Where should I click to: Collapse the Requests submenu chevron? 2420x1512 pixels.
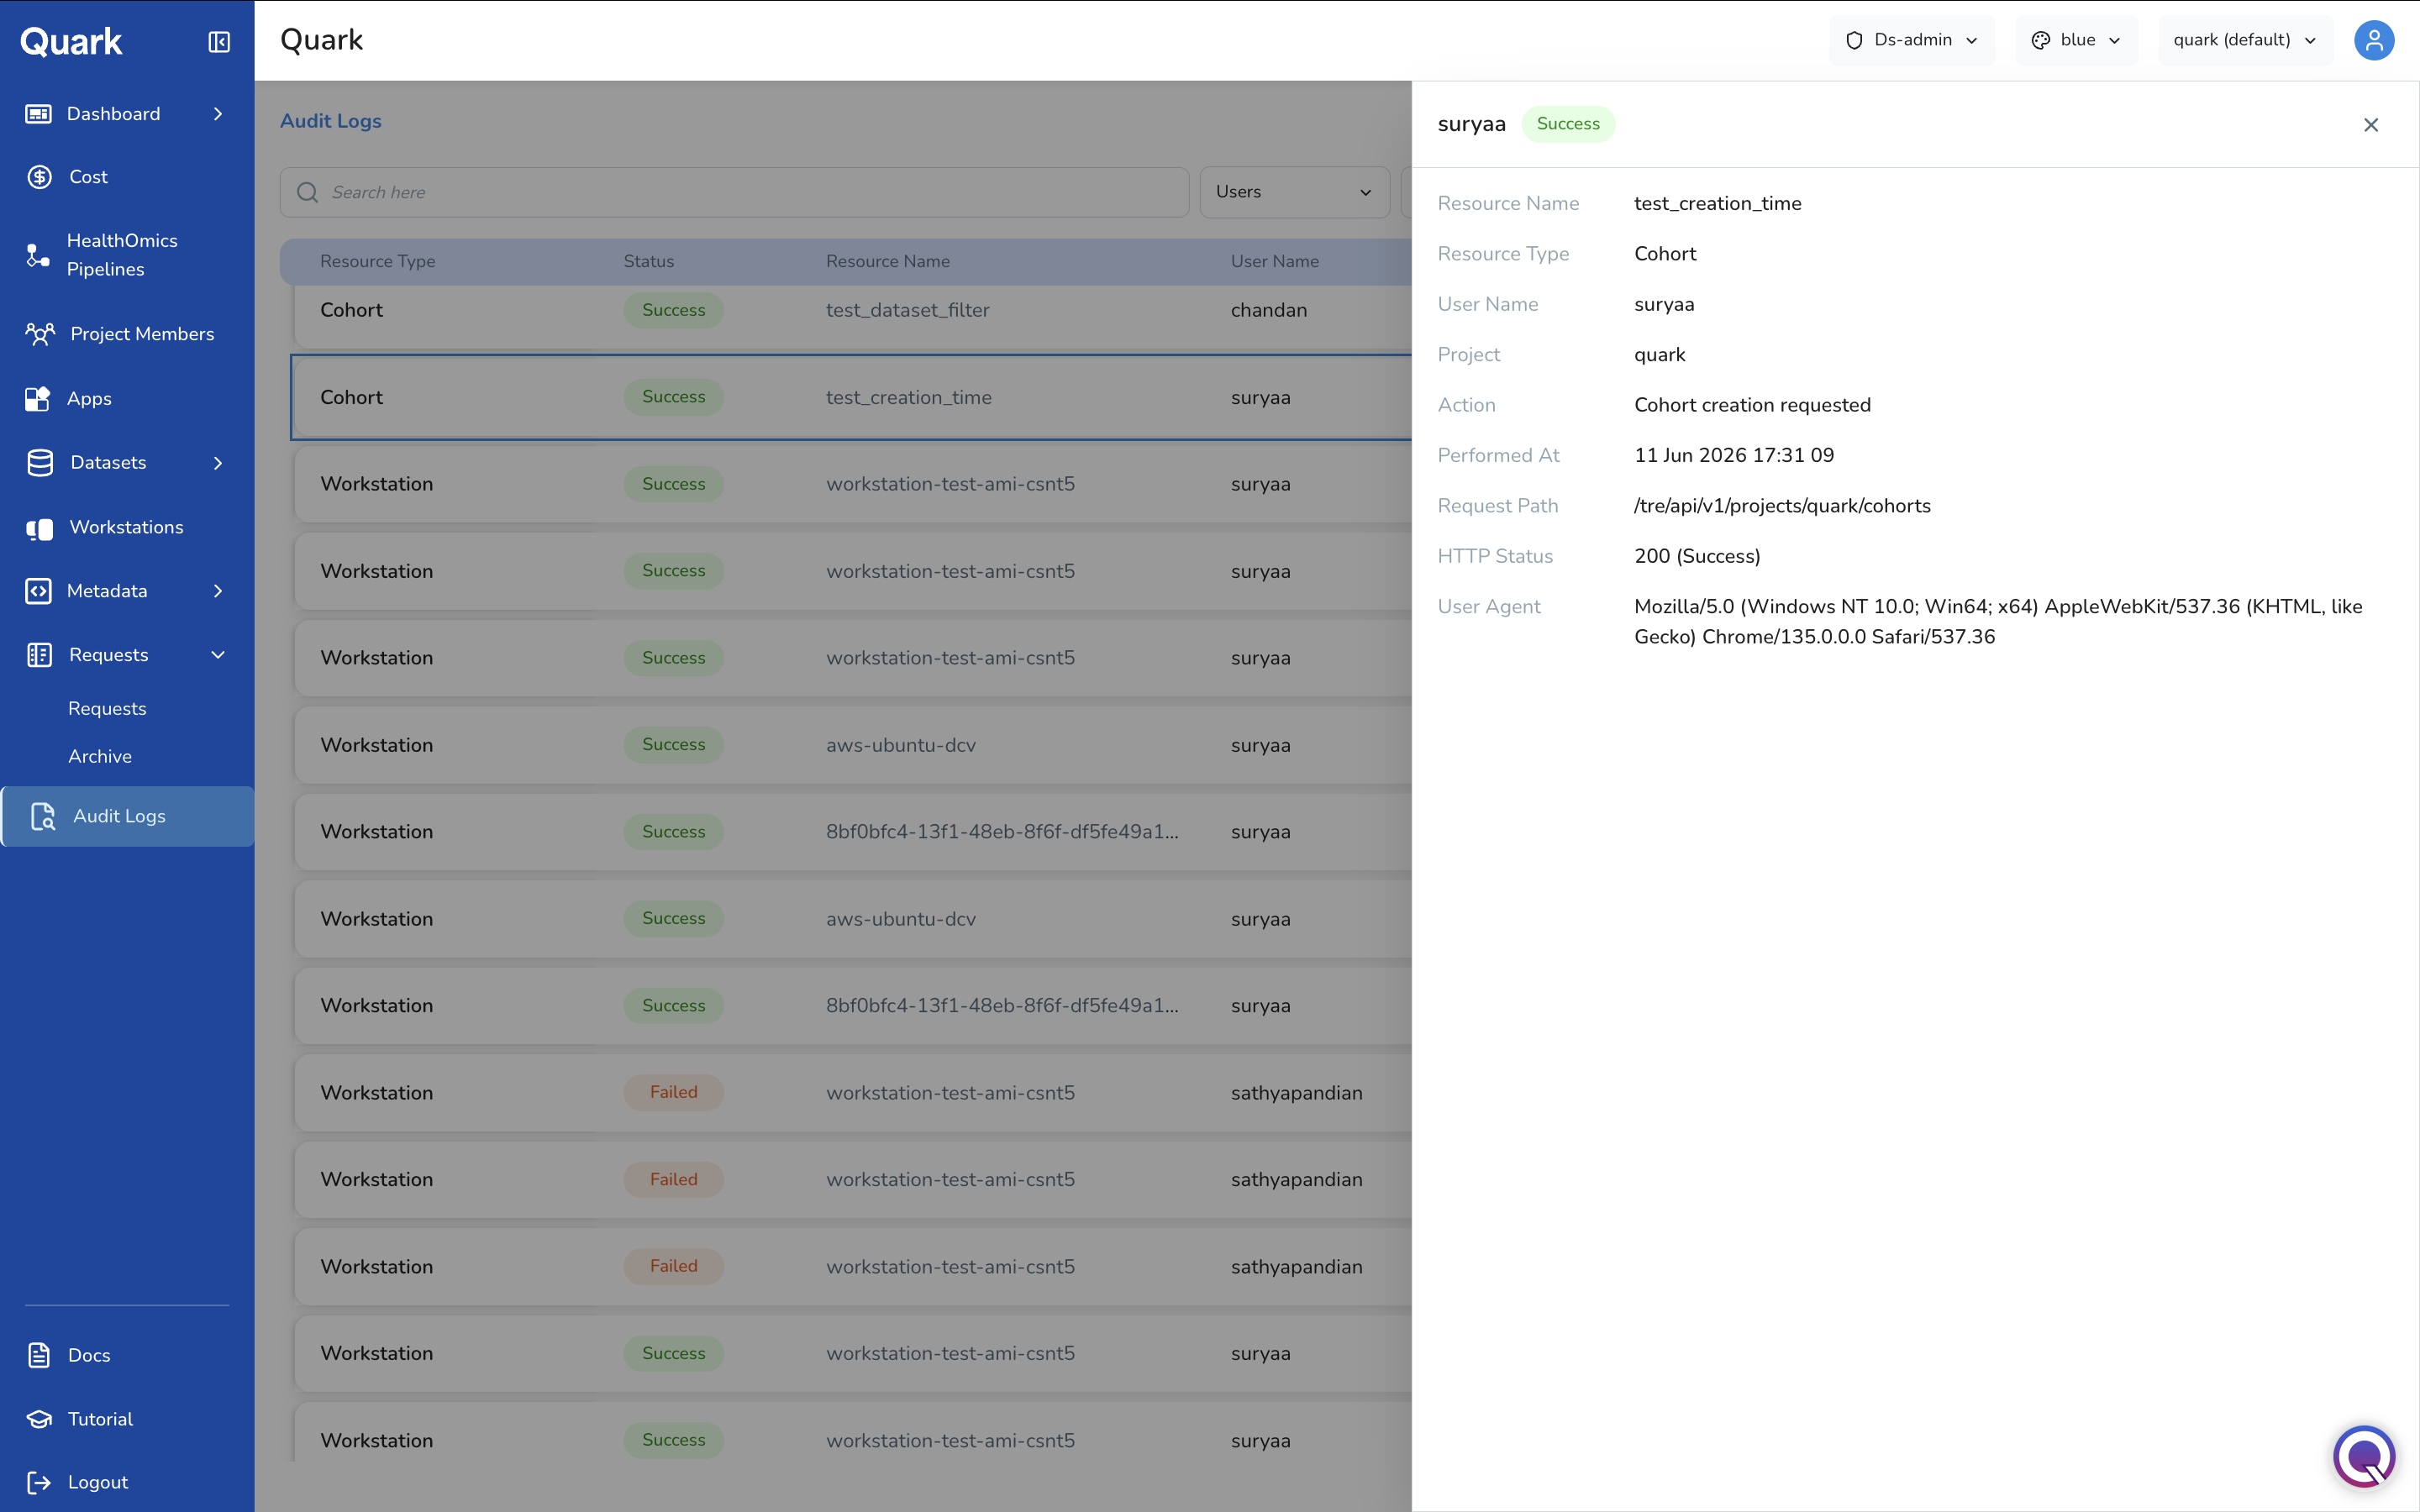(218, 655)
